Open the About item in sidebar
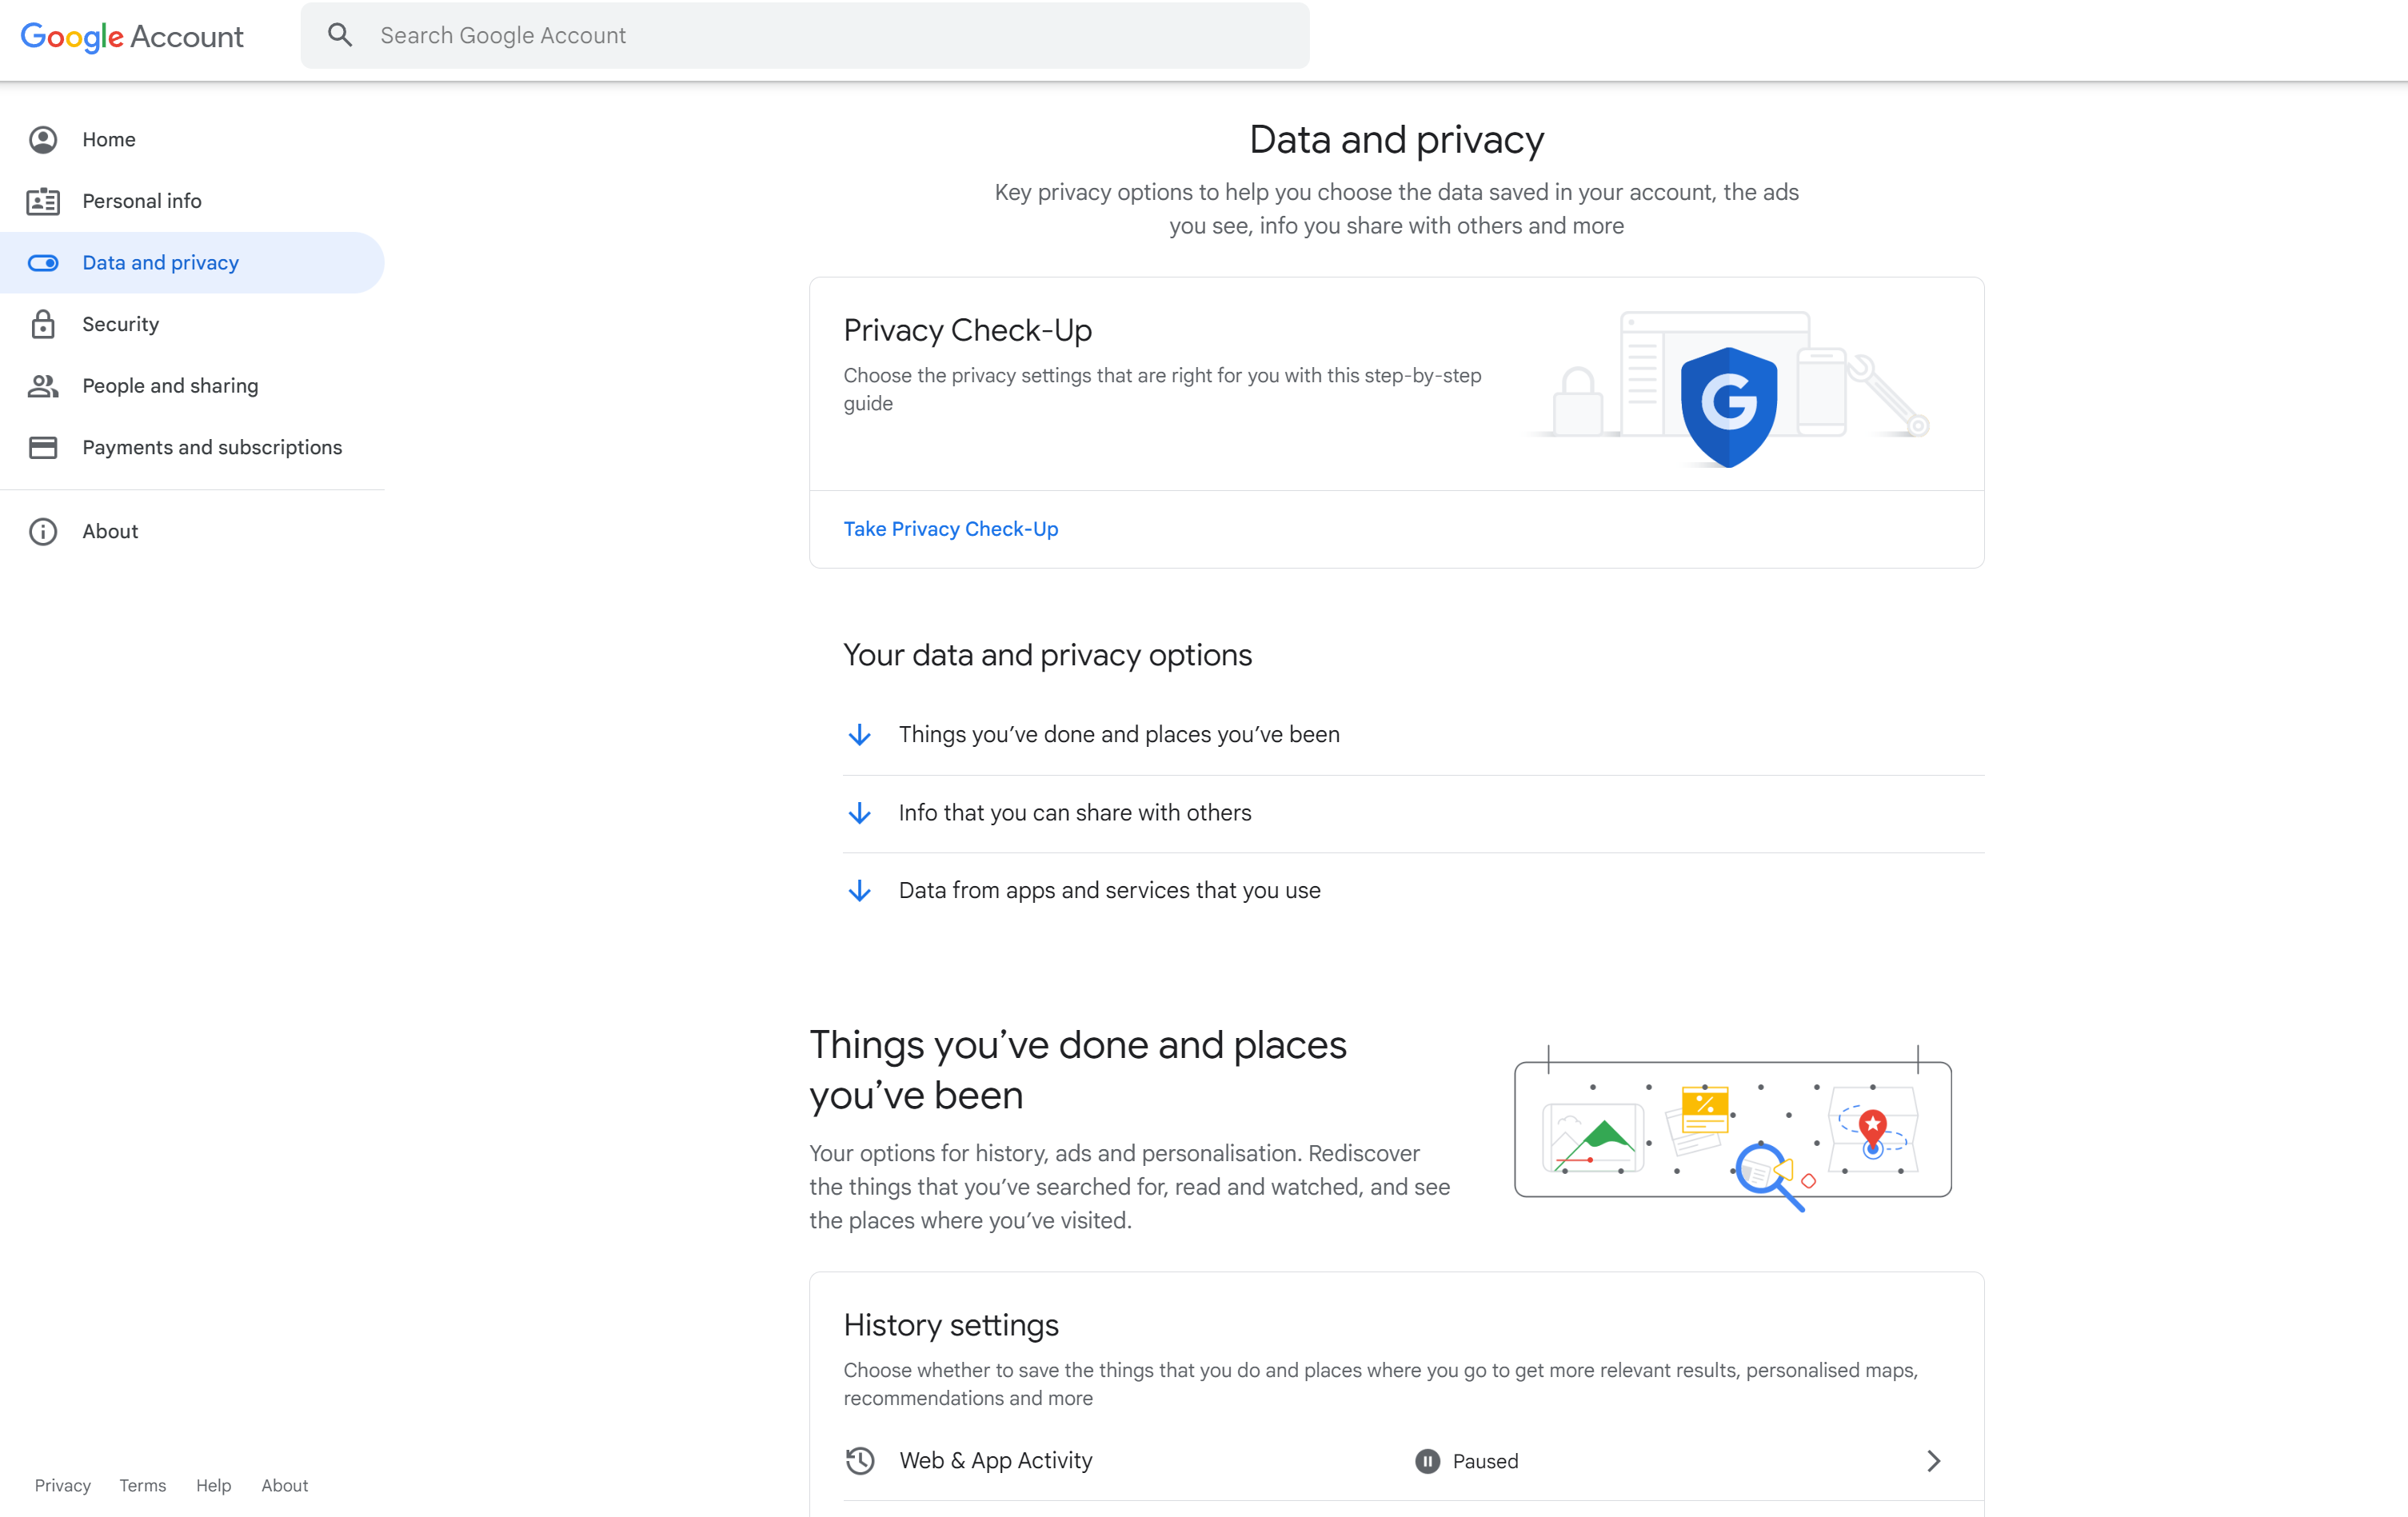The image size is (2408, 1517). [192, 531]
